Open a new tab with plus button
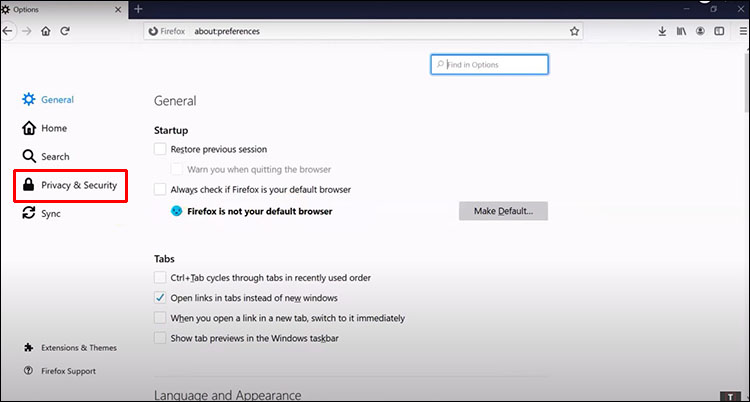Viewport: 750px width, 402px height. (138, 9)
